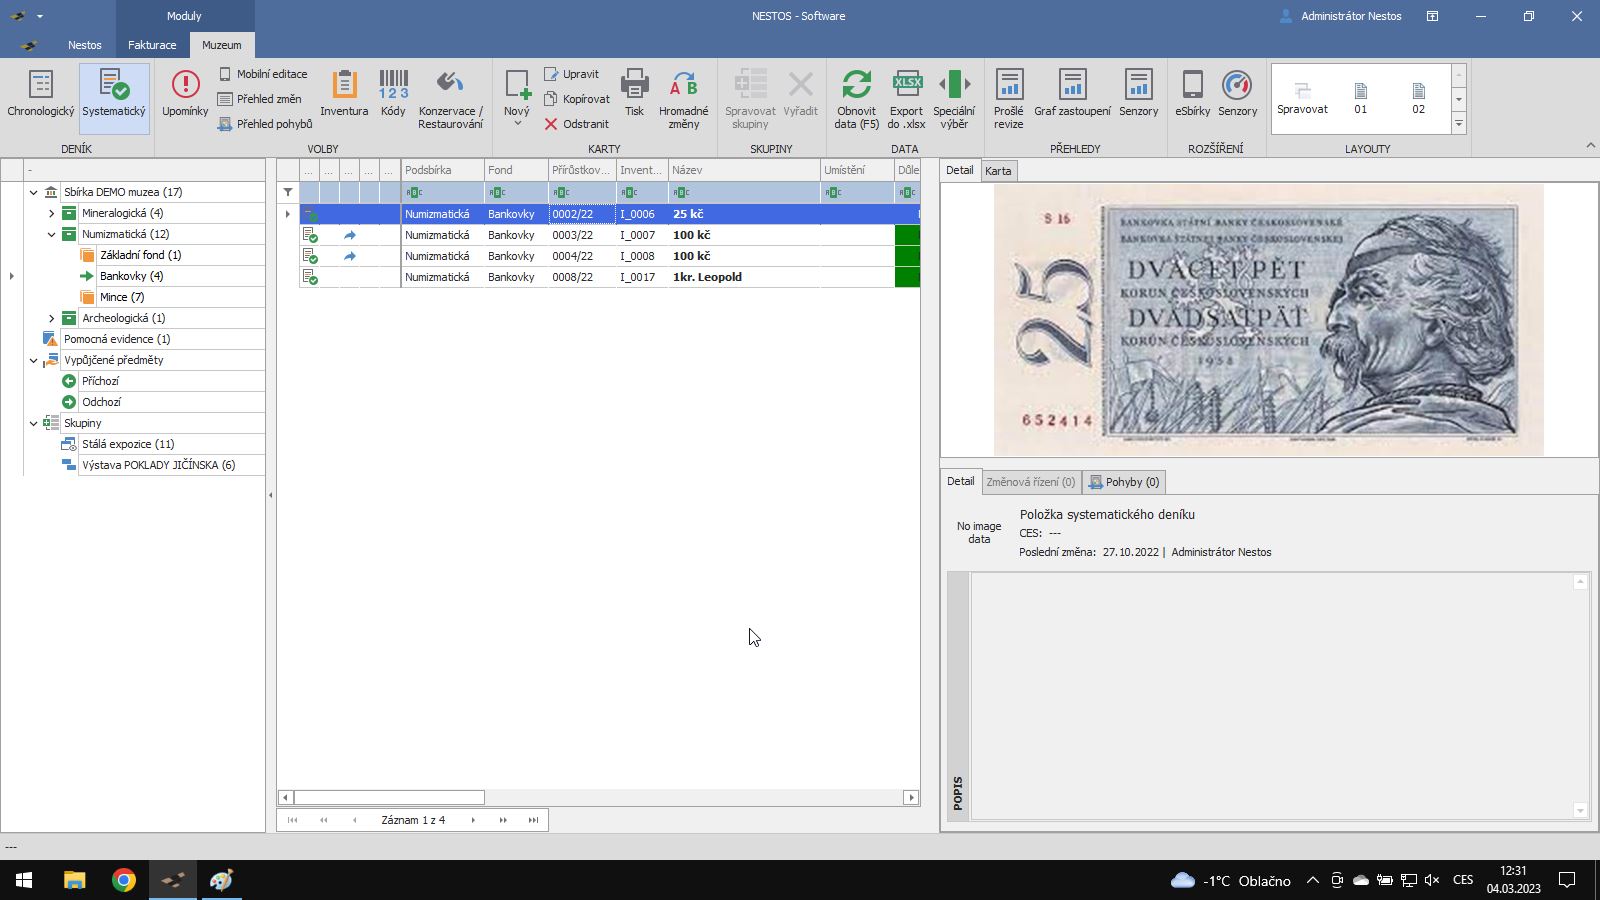Jump to last record in navigator
Image resolution: width=1600 pixels, height=900 pixels.
533,820
